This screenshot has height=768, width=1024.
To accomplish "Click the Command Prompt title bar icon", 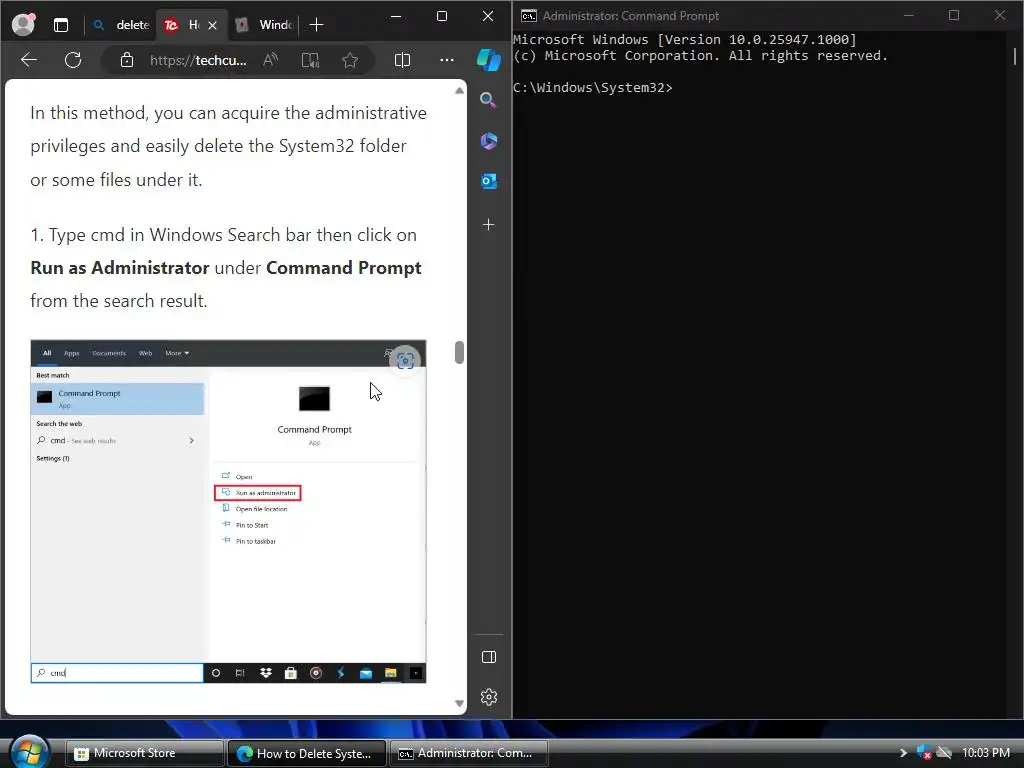I will [x=528, y=16].
